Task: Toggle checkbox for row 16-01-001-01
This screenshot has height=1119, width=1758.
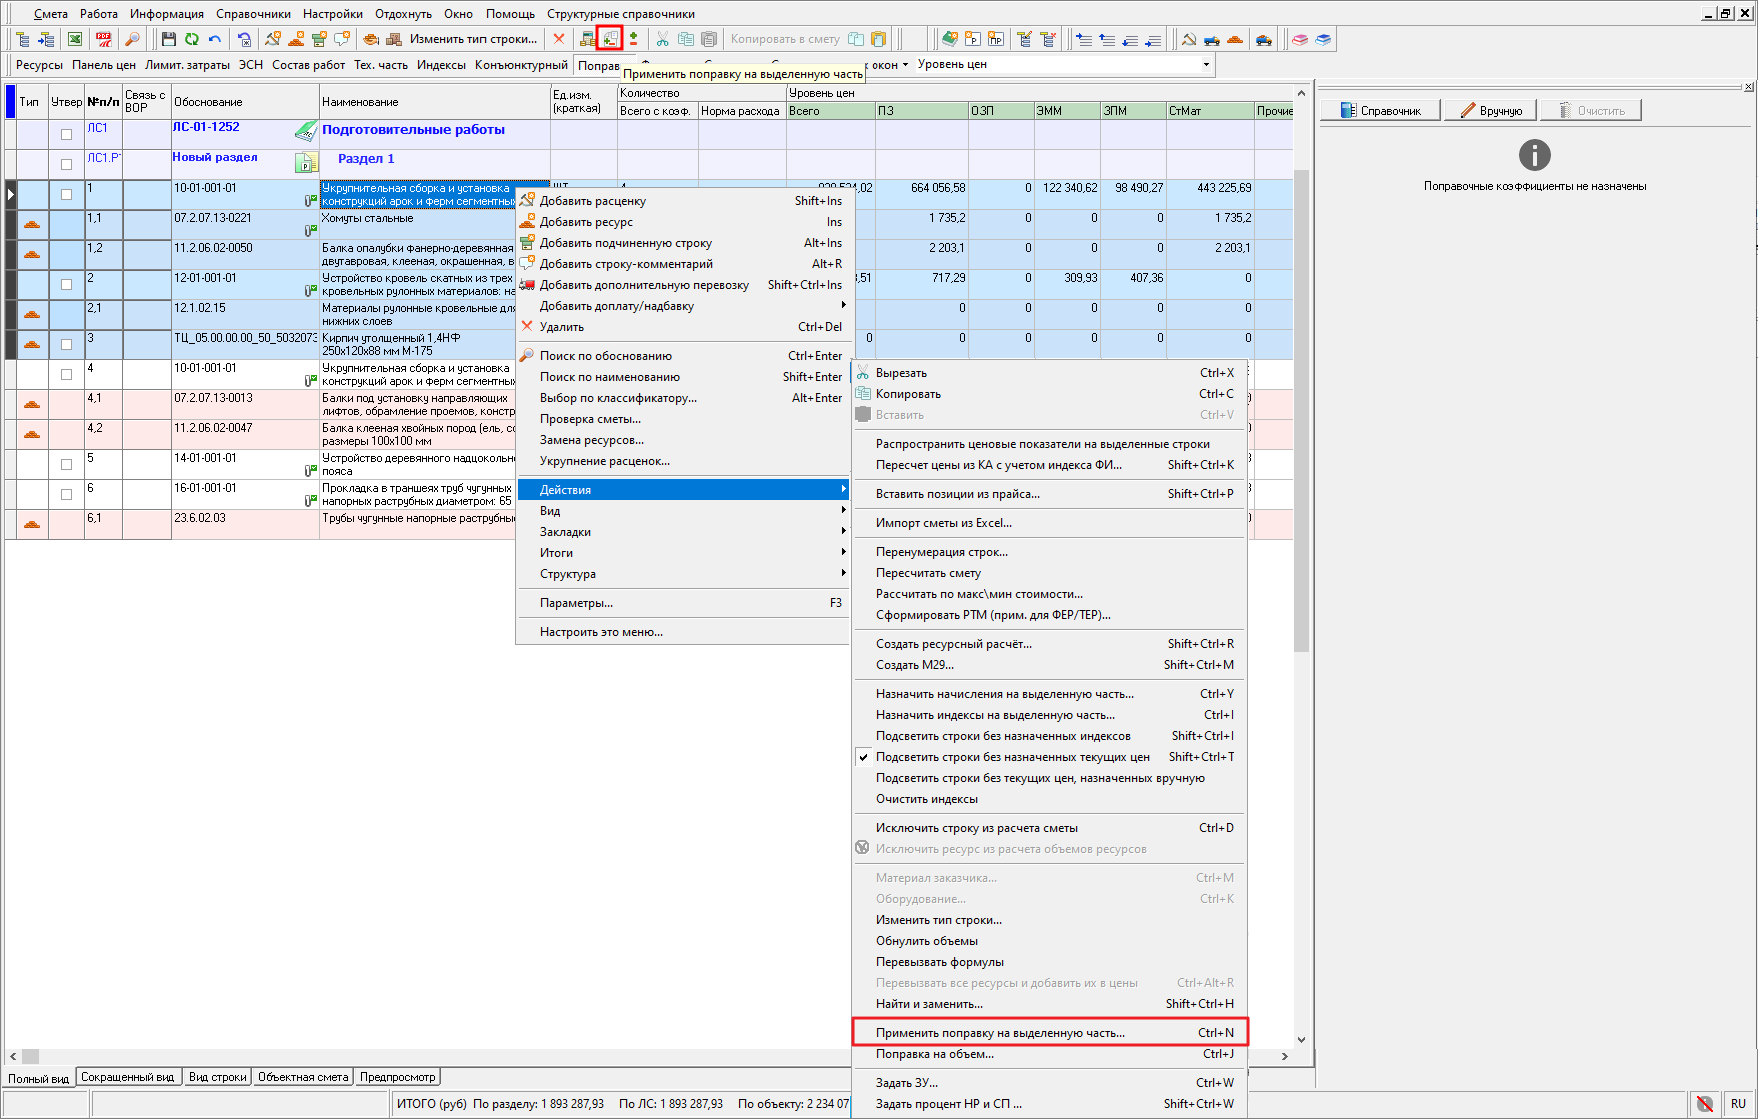Action: tap(66, 494)
